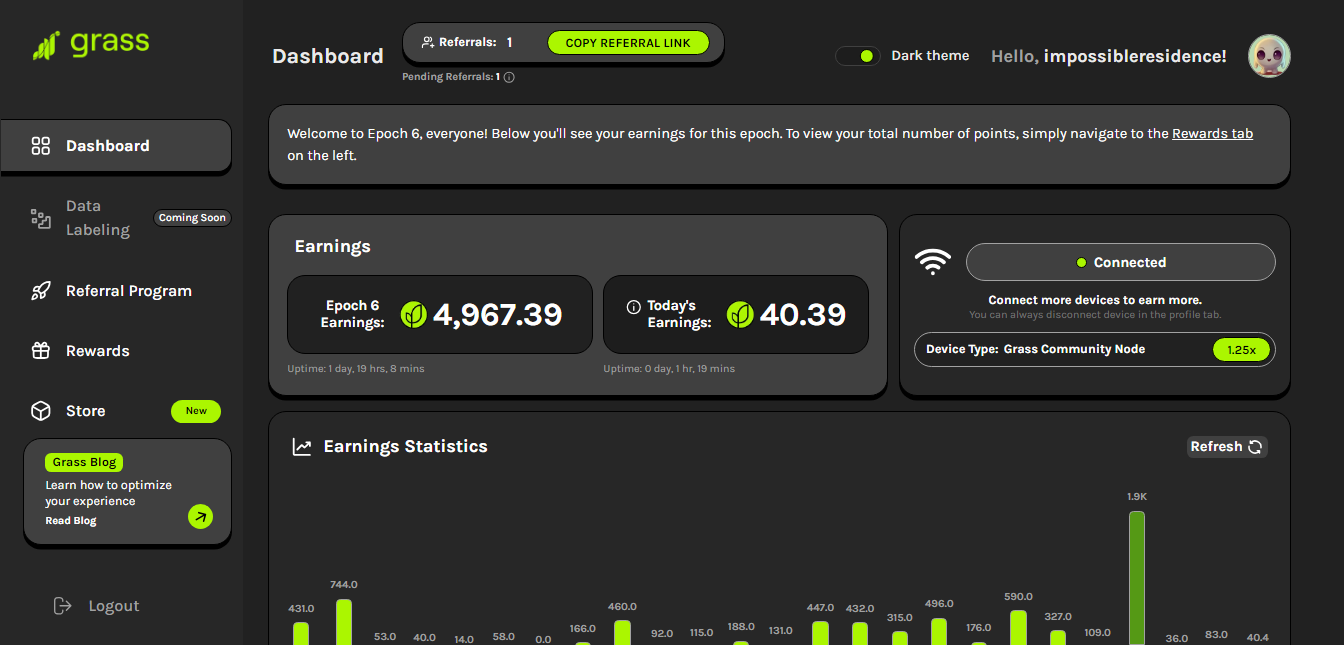Refresh the Earnings Statistics chart
This screenshot has width=1344, height=645.
tap(1227, 447)
